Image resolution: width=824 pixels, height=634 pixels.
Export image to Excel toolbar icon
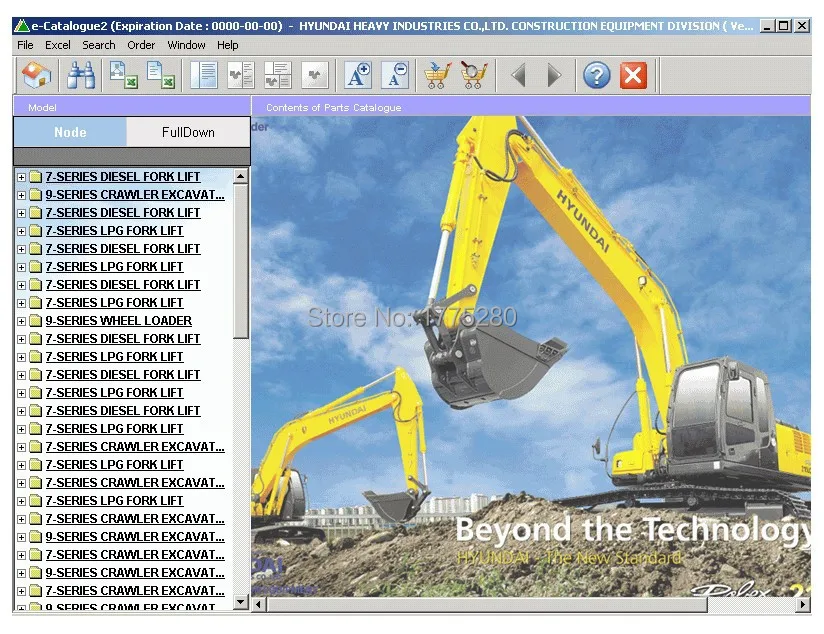(123, 75)
